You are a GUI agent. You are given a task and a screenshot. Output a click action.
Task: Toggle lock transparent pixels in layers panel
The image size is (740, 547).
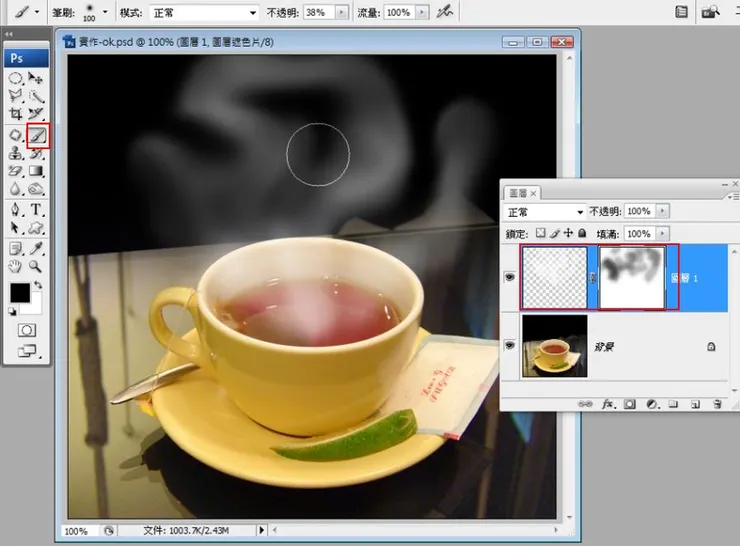[541, 233]
